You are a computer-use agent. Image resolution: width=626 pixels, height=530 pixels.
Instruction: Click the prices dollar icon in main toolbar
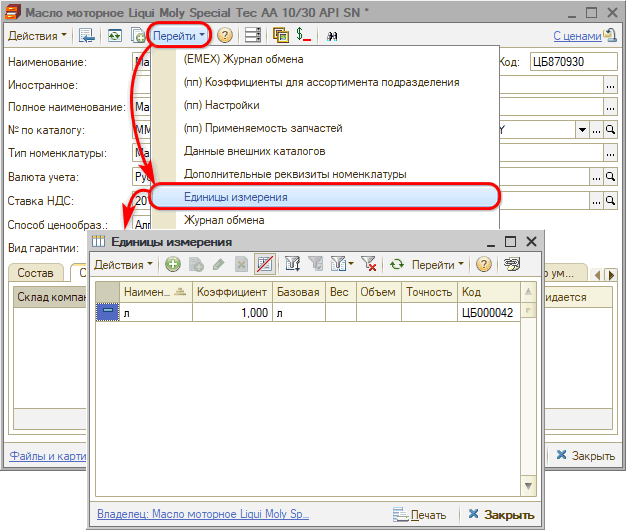coord(303,35)
